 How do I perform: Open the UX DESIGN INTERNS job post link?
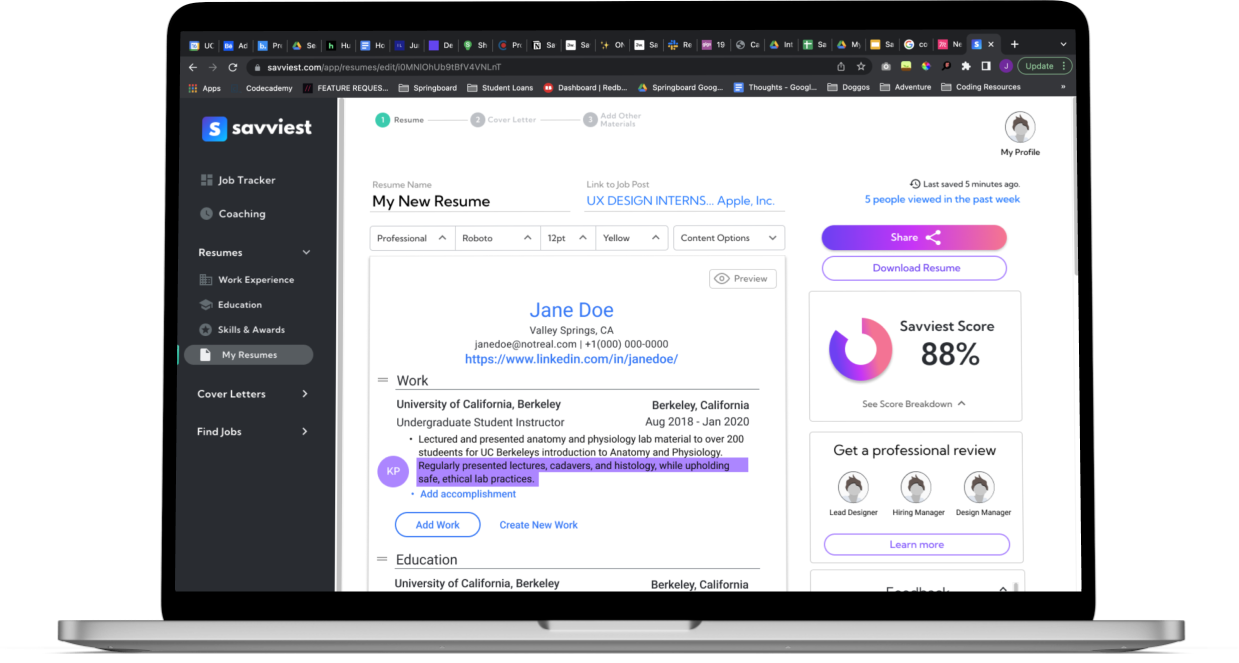[x=681, y=201]
